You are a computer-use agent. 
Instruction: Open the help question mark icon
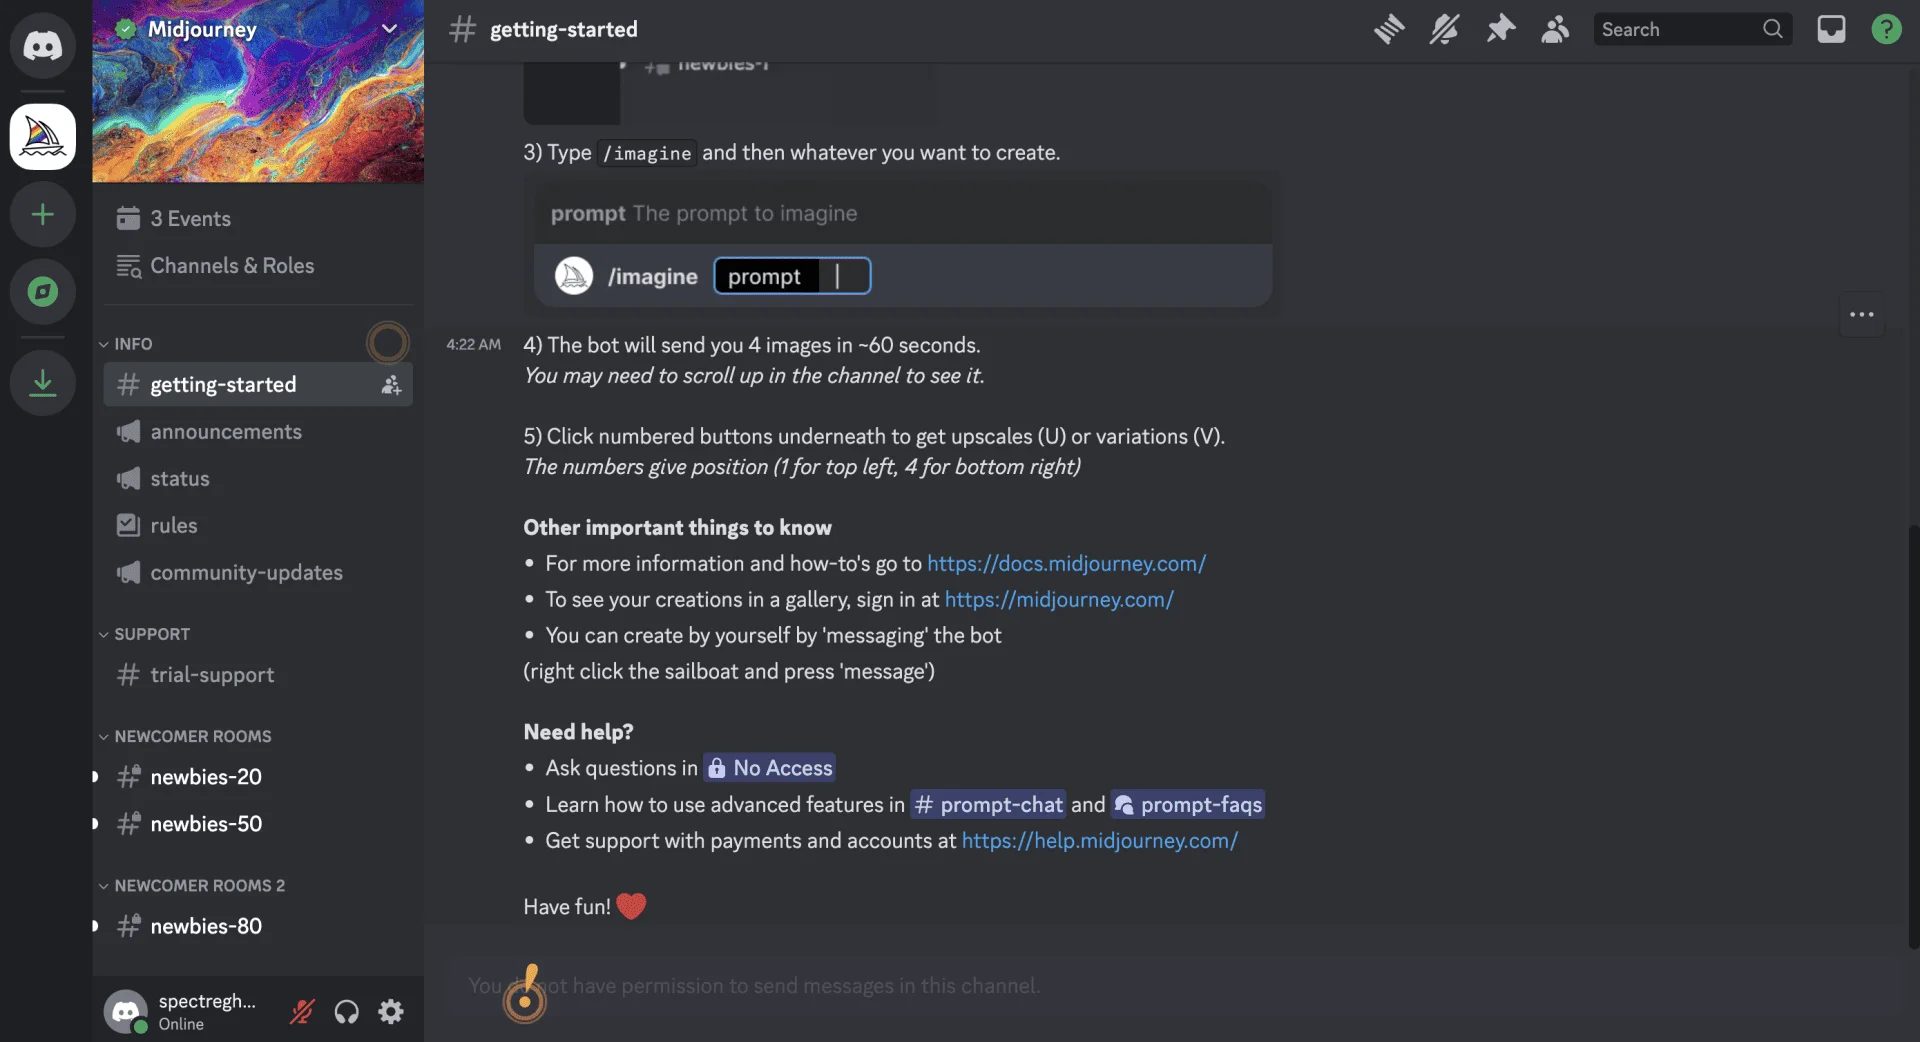click(1886, 30)
